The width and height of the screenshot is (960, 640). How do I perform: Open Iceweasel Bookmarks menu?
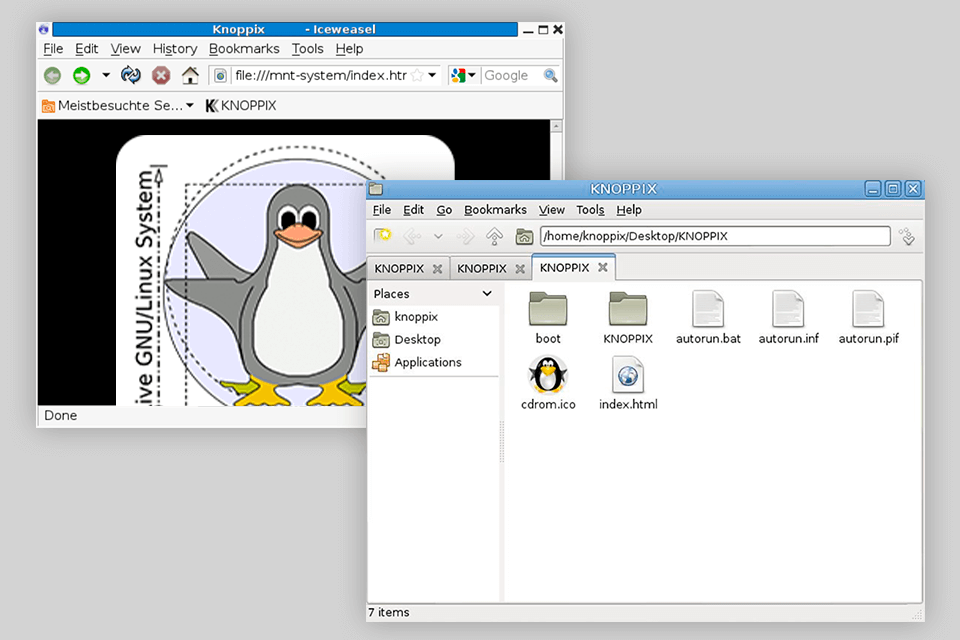(x=244, y=48)
